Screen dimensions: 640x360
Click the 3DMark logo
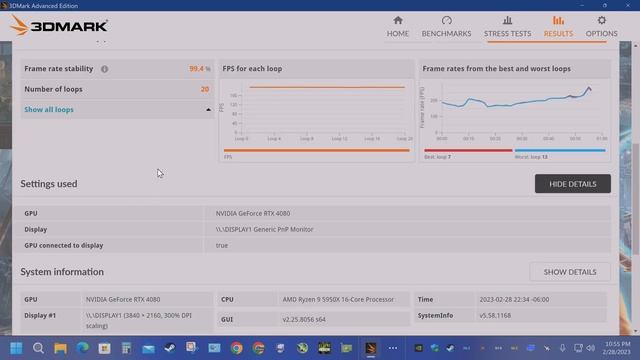point(58,26)
